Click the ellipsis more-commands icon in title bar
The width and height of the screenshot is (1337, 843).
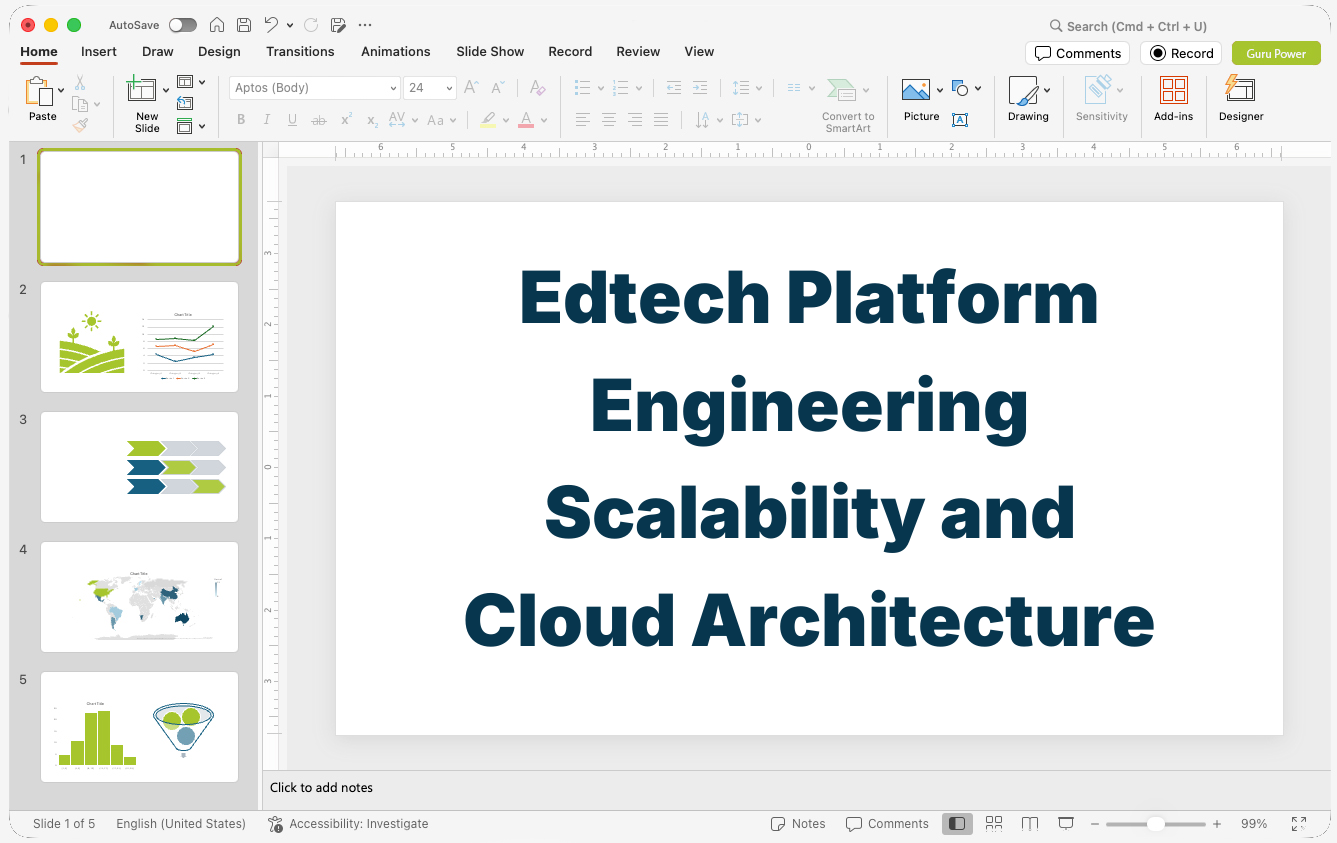(x=365, y=25)
